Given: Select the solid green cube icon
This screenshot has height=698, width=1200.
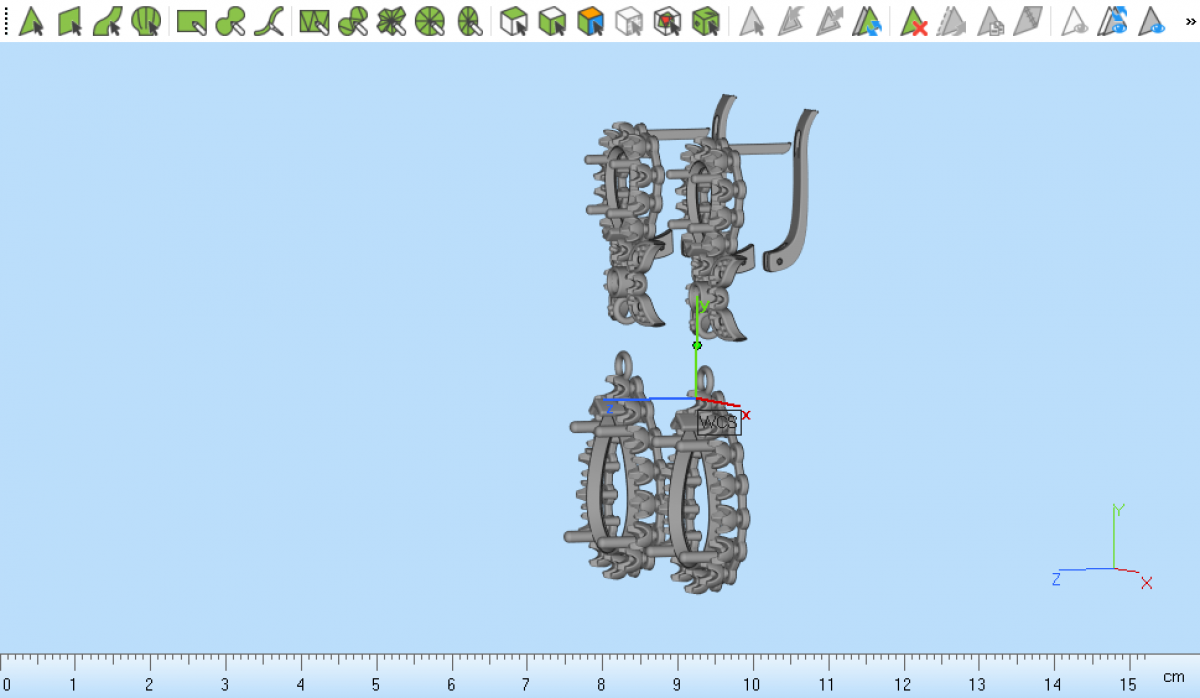Looking at the screenshot, I should (706, 21).
